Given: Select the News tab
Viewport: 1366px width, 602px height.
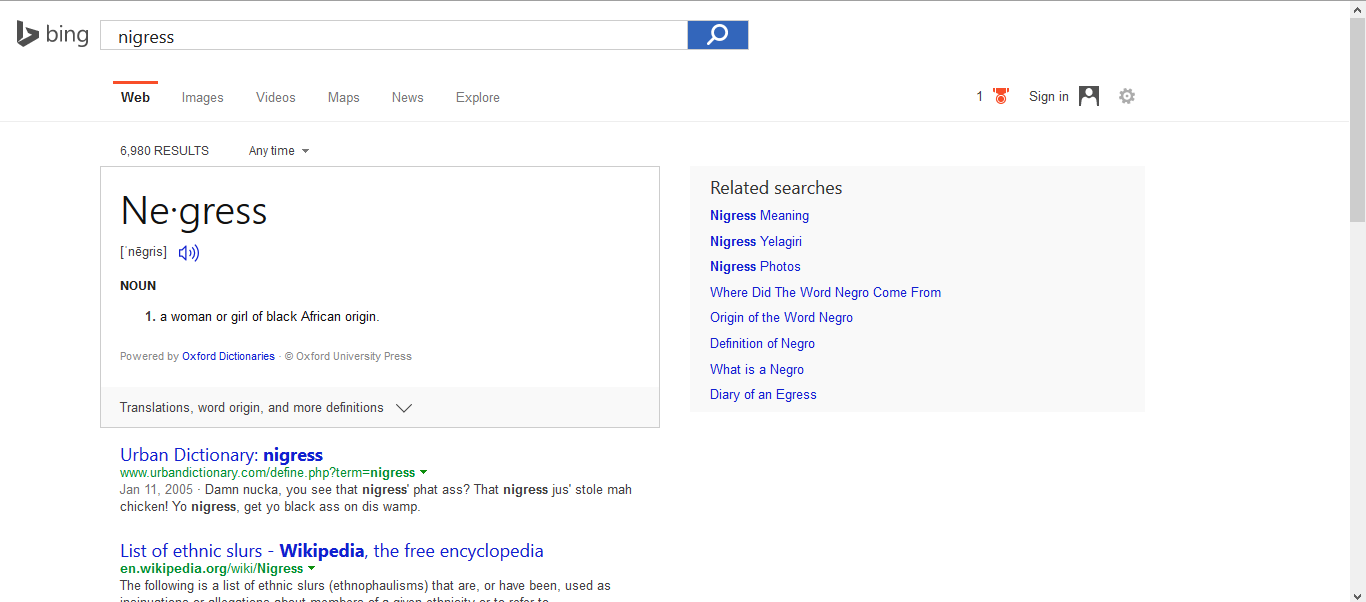Looking at the screenshot, I should pyautogui.click(x=408, y=97).
